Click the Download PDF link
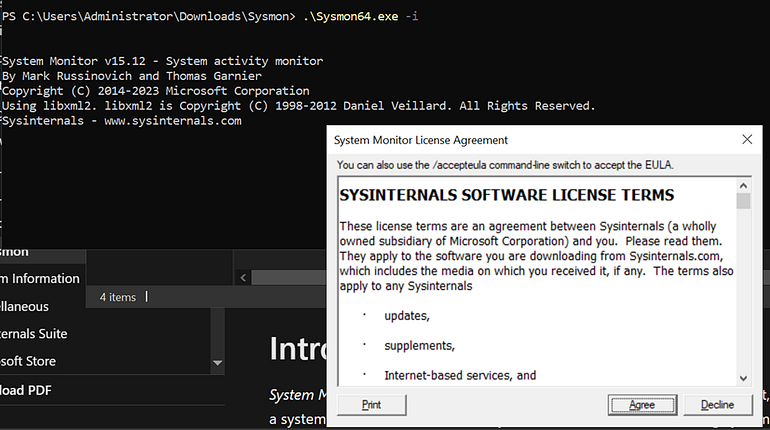This screenshot has height=430, width=770. [x=26, y=390]
